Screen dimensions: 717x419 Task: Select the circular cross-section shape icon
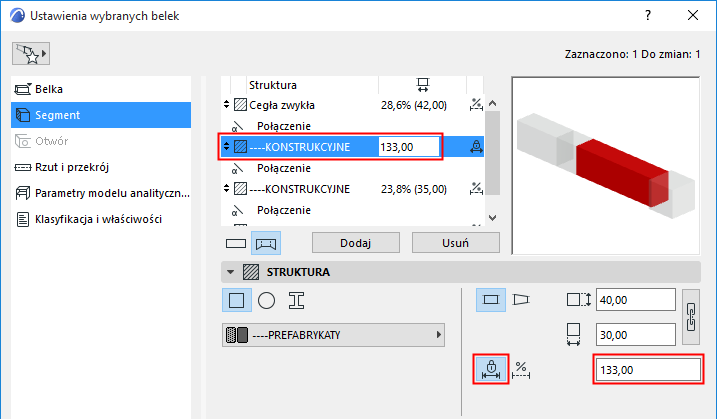(x=267, y=299)
